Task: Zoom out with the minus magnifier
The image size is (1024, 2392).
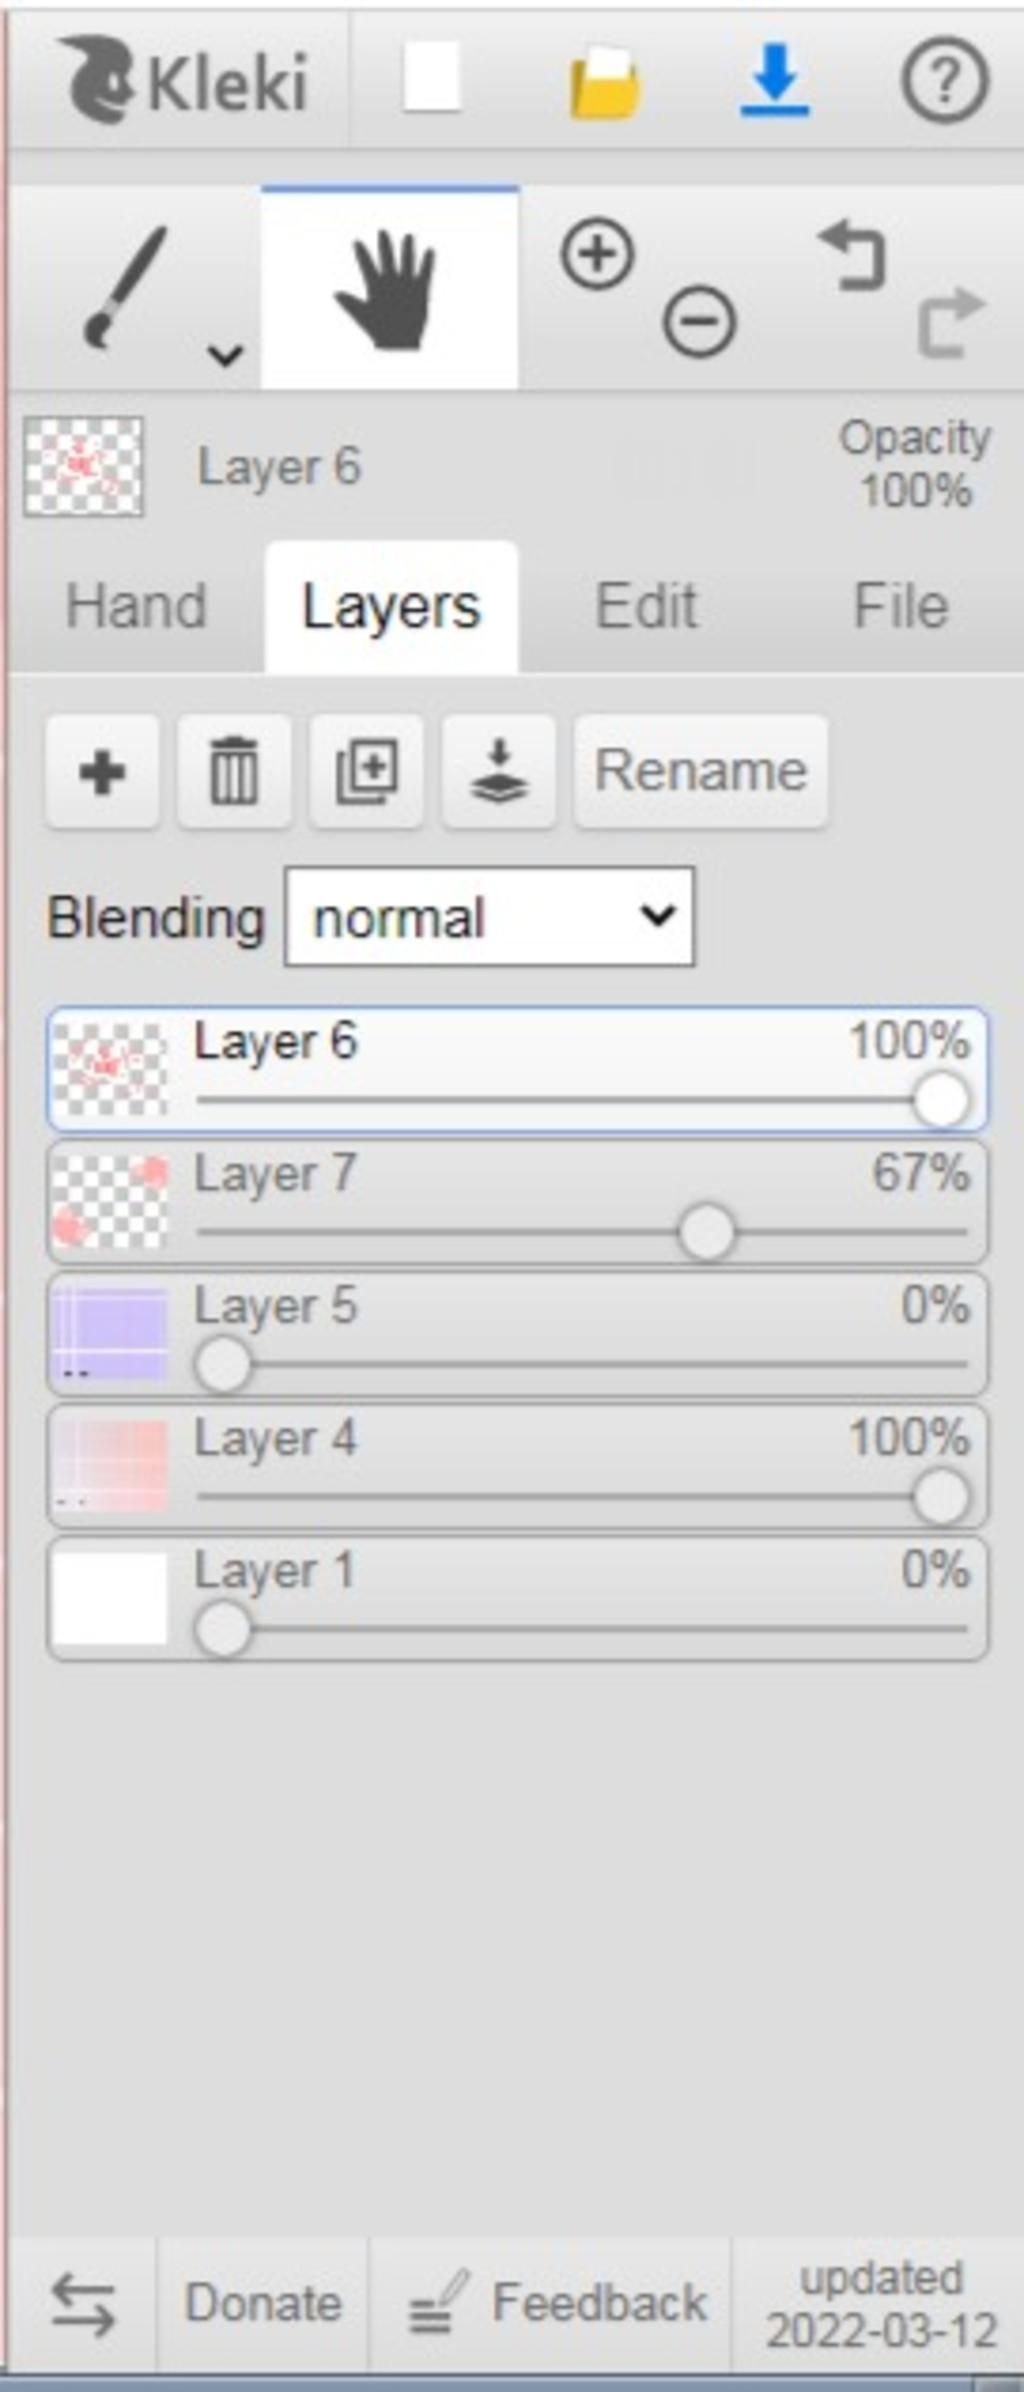Action: pos(699,321)
